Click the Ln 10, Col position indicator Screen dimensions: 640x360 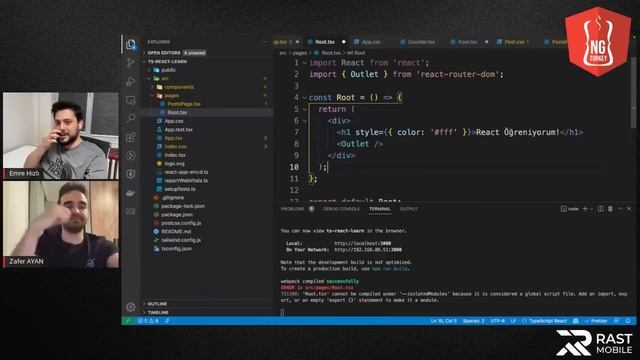point(444,321)
